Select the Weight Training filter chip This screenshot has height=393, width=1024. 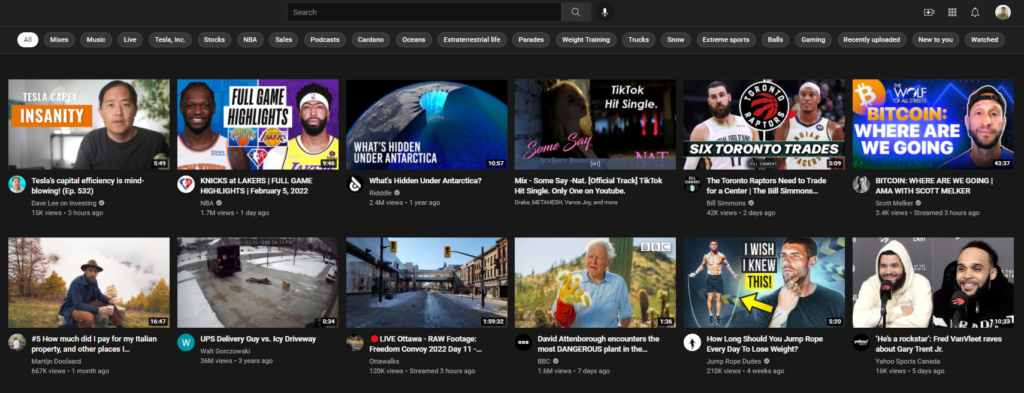pyautogui.click(x=586, y=40)
